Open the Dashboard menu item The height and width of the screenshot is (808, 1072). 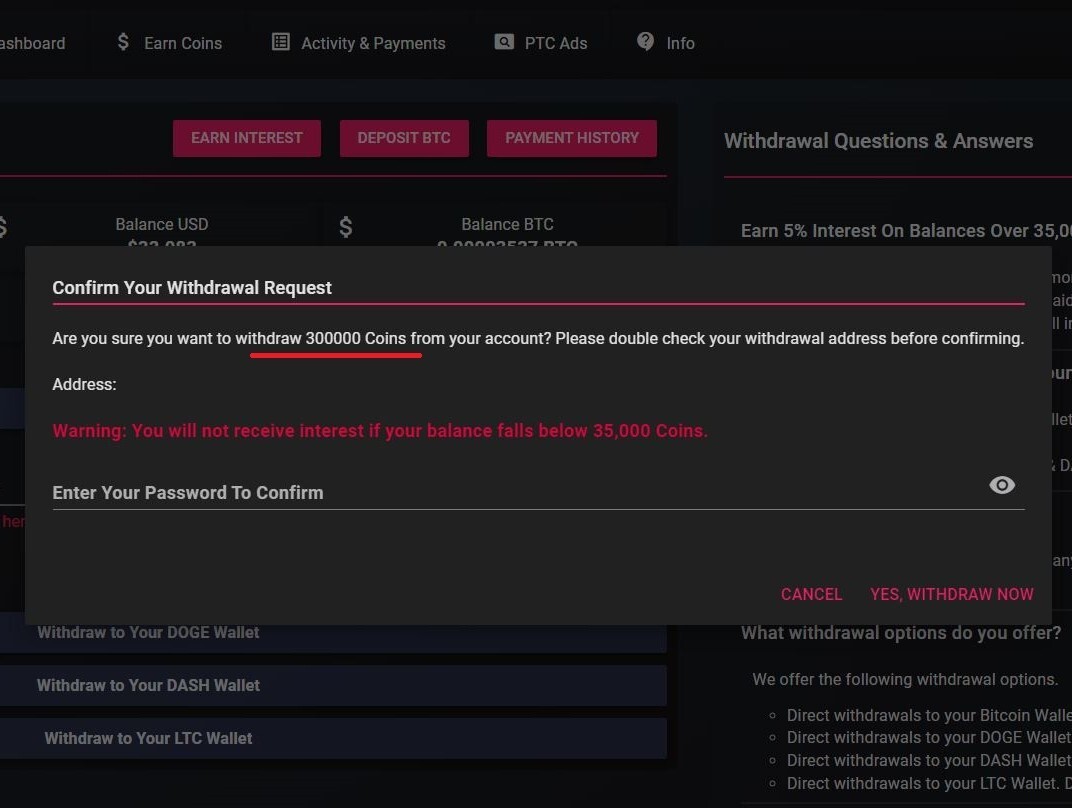pyautogui.click(x=32, y=43)
